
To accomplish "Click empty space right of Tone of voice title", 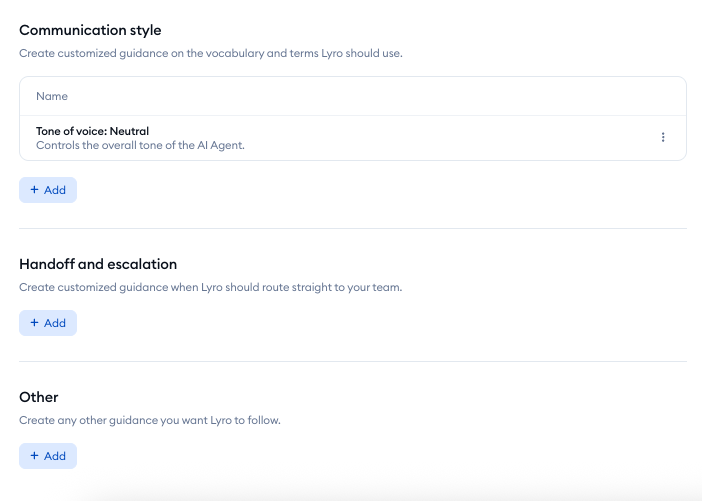I will (x=400, y=131).
